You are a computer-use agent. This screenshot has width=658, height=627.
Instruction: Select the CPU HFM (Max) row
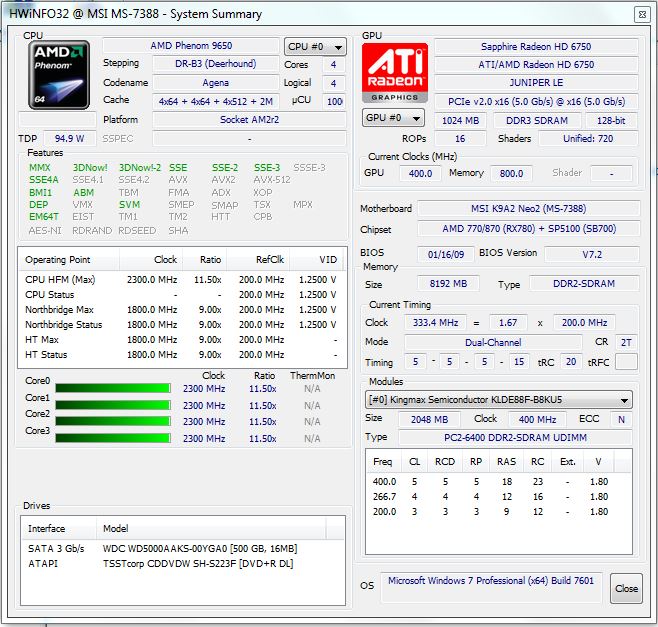click(182, 280)
